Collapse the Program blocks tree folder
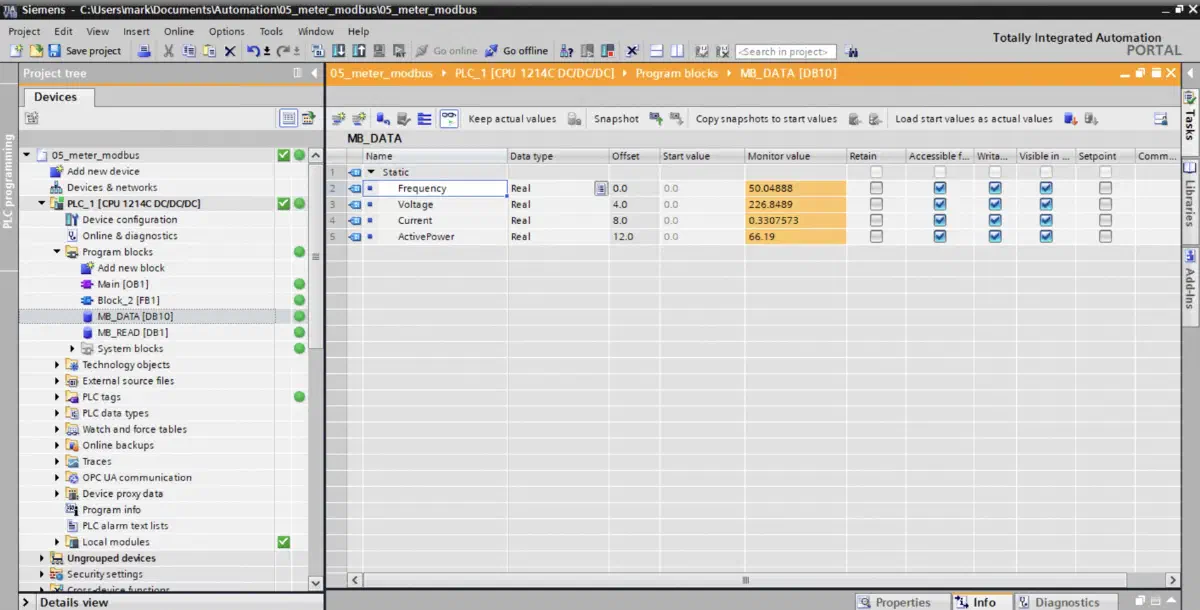 pos(58,252)
